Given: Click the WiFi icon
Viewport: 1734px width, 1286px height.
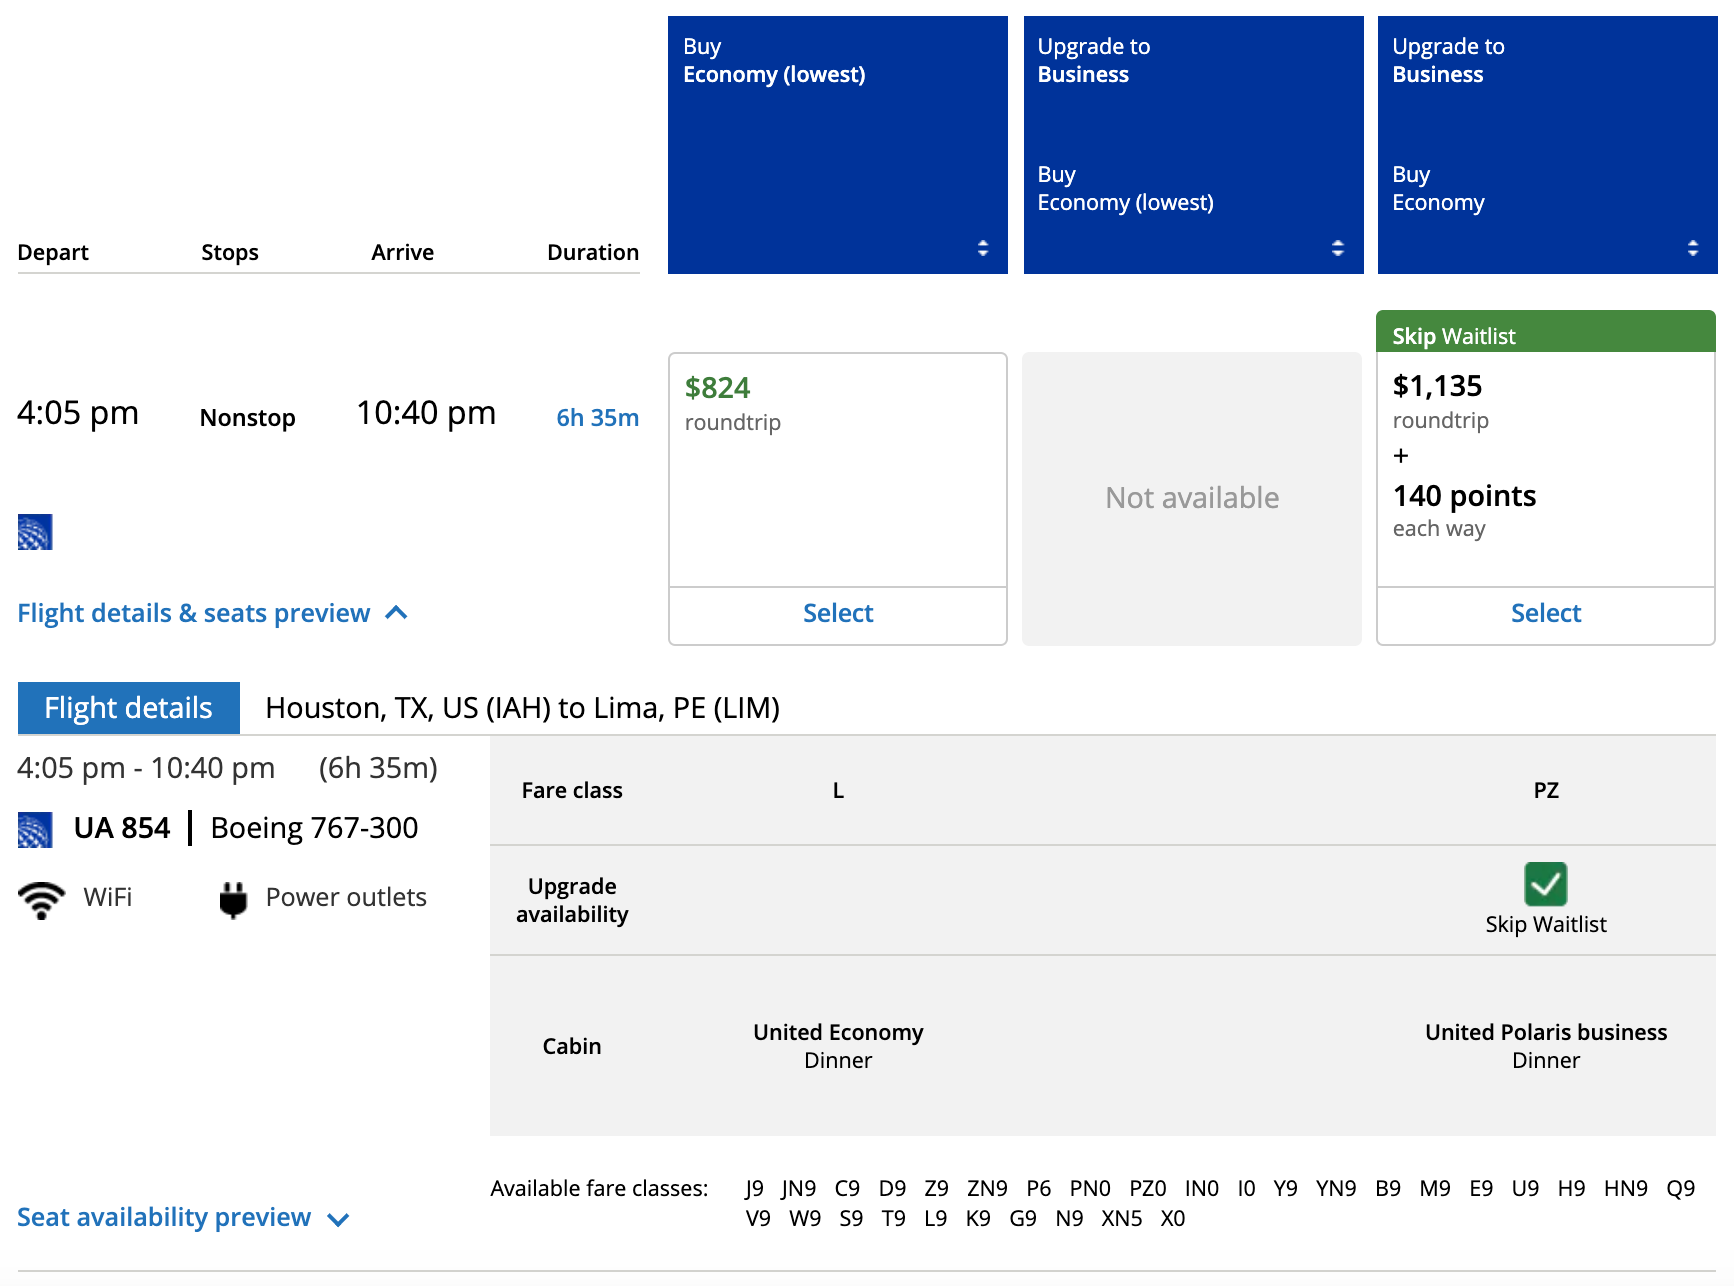Looking at the screenshot, I should tap(41, 899).
